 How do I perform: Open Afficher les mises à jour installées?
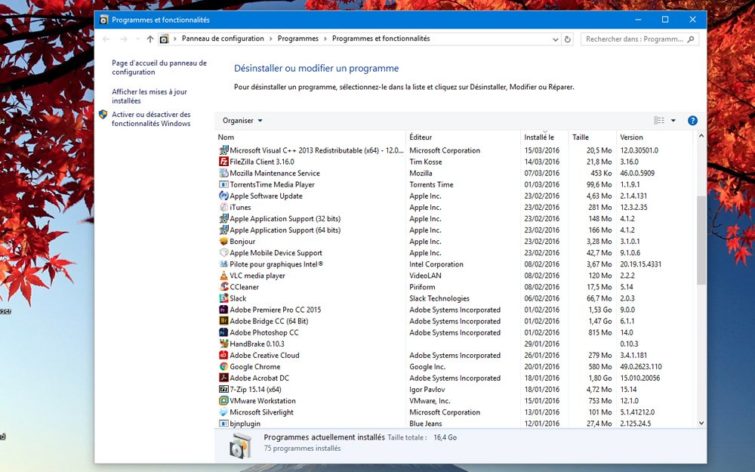[149, 96]
